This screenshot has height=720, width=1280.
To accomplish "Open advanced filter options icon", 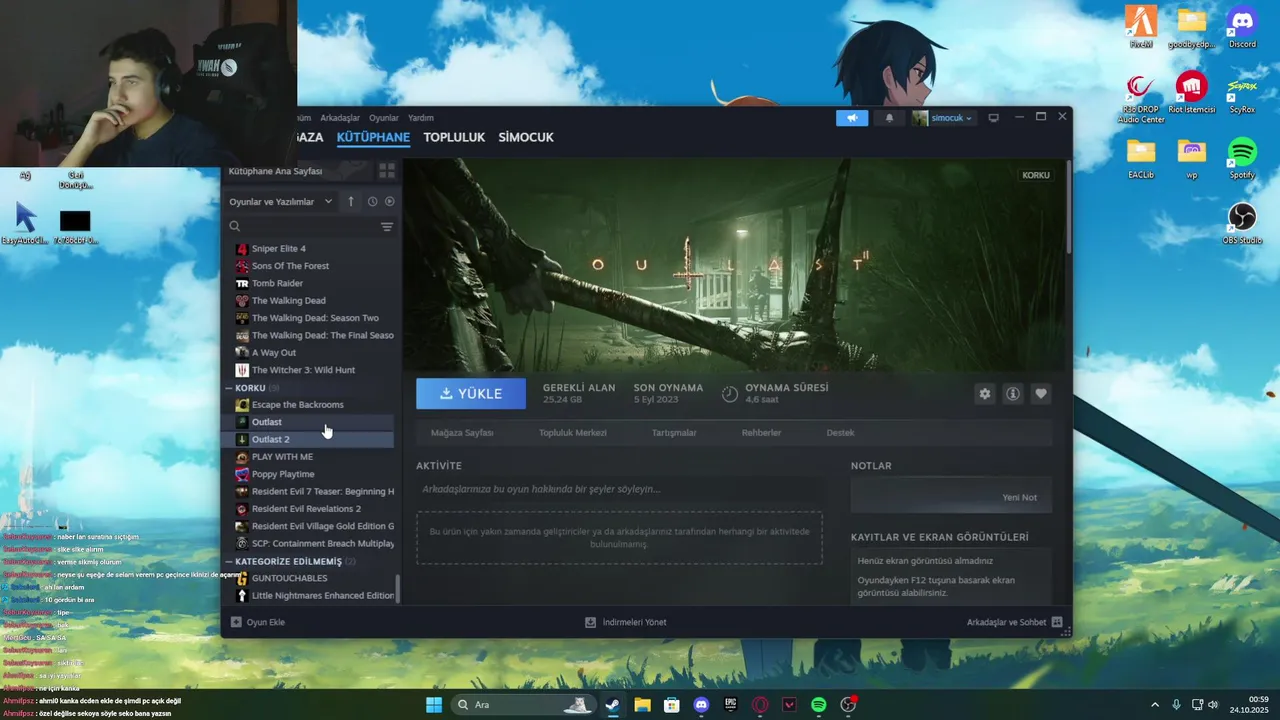I will click(x=387, y=227).
